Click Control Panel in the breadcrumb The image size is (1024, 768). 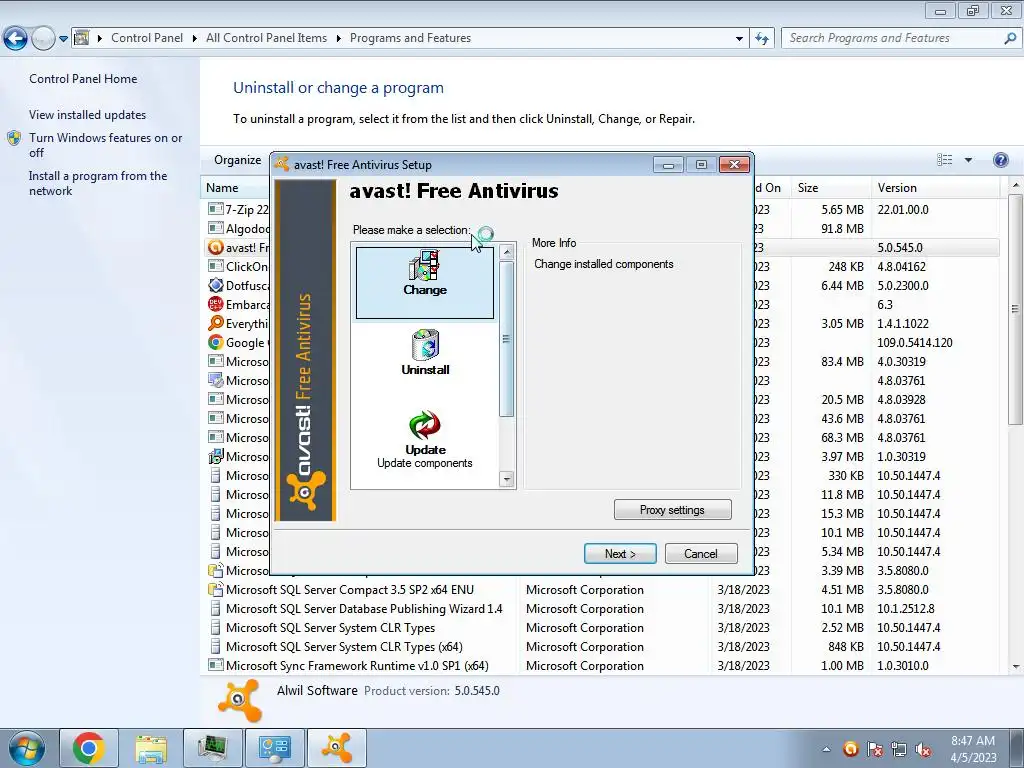pyautogui.click(x=147, y=38)
